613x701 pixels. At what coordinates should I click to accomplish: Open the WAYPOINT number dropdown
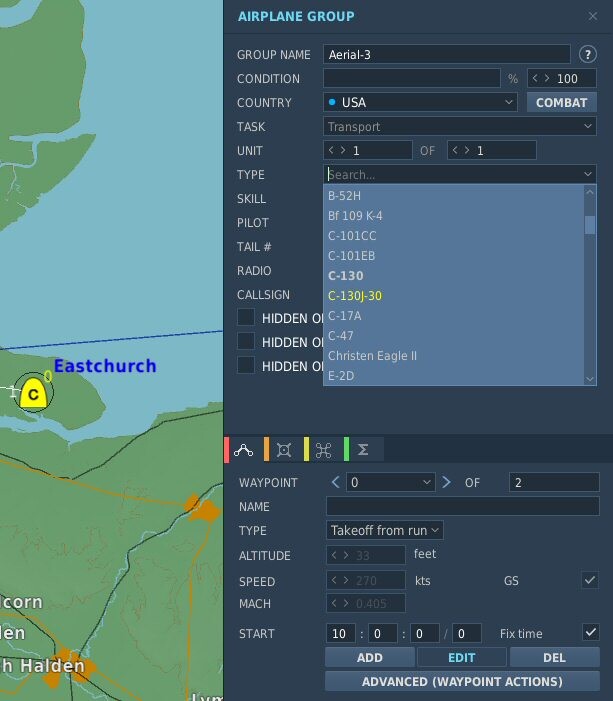tap(391, 482)
